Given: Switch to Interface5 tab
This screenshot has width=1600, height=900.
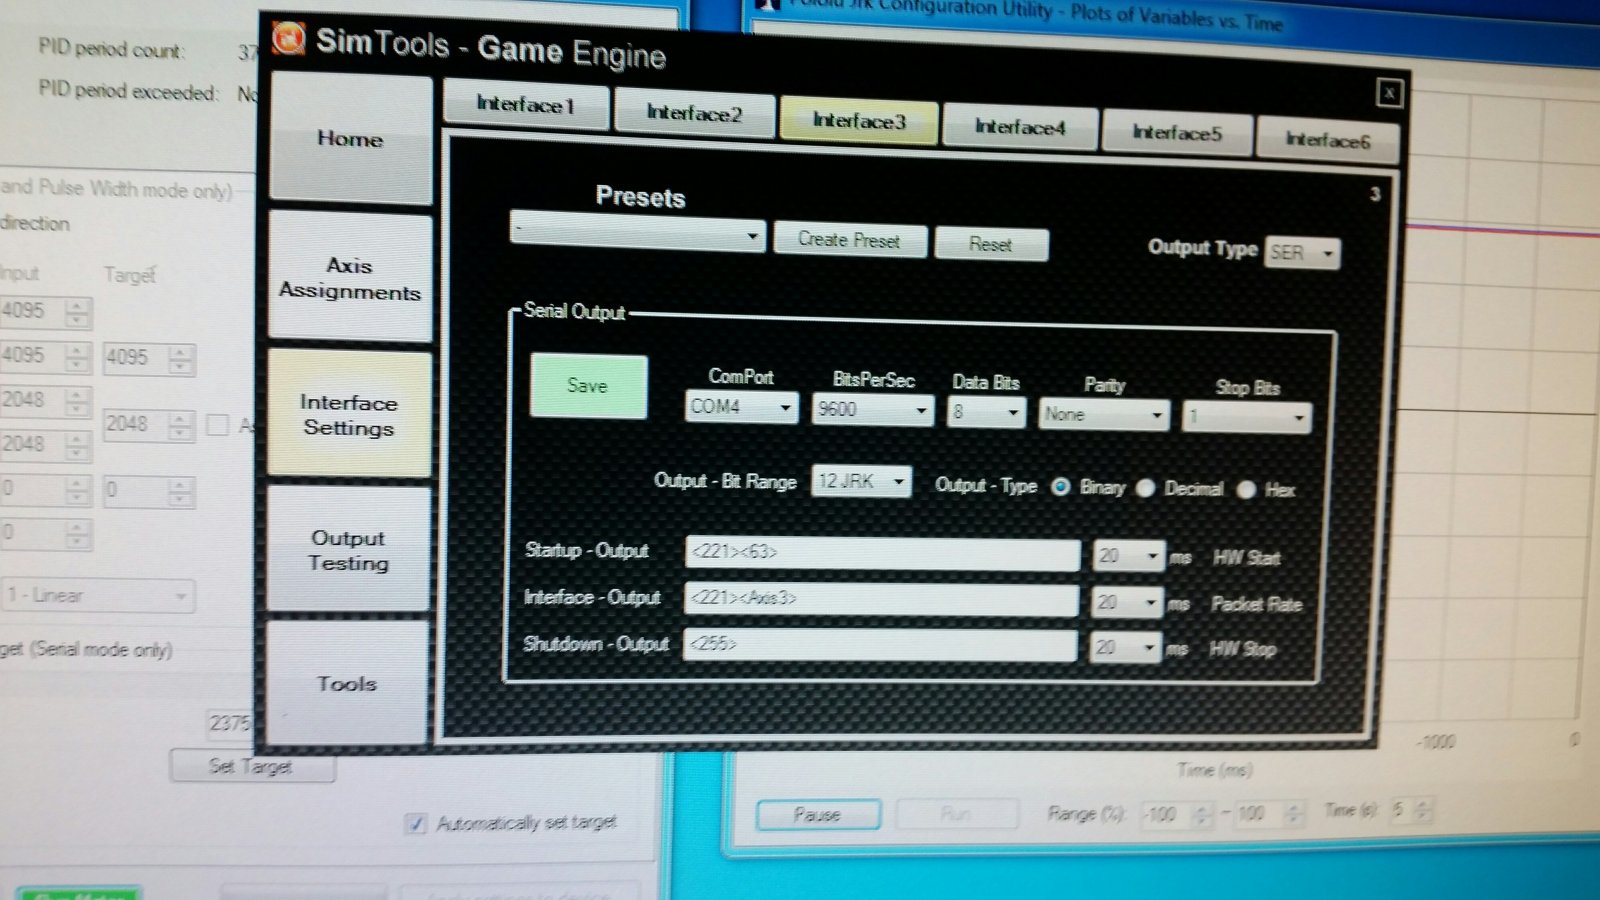Looking at the screenshot, I should [1177, 133].
